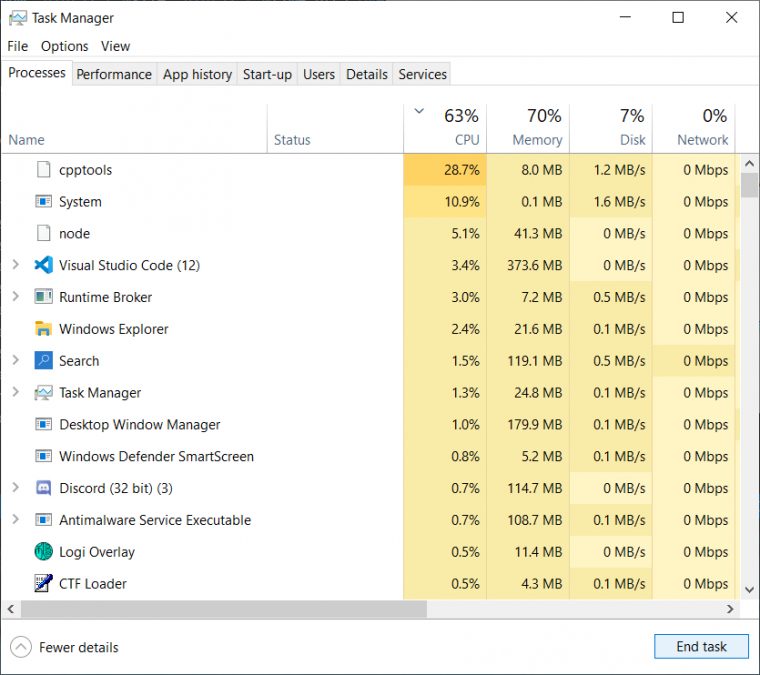This screenshot has width=760, height=675.
Task: Click the 373.6 MB memory value
Action: pyautogui.click(x=535, y=266)
